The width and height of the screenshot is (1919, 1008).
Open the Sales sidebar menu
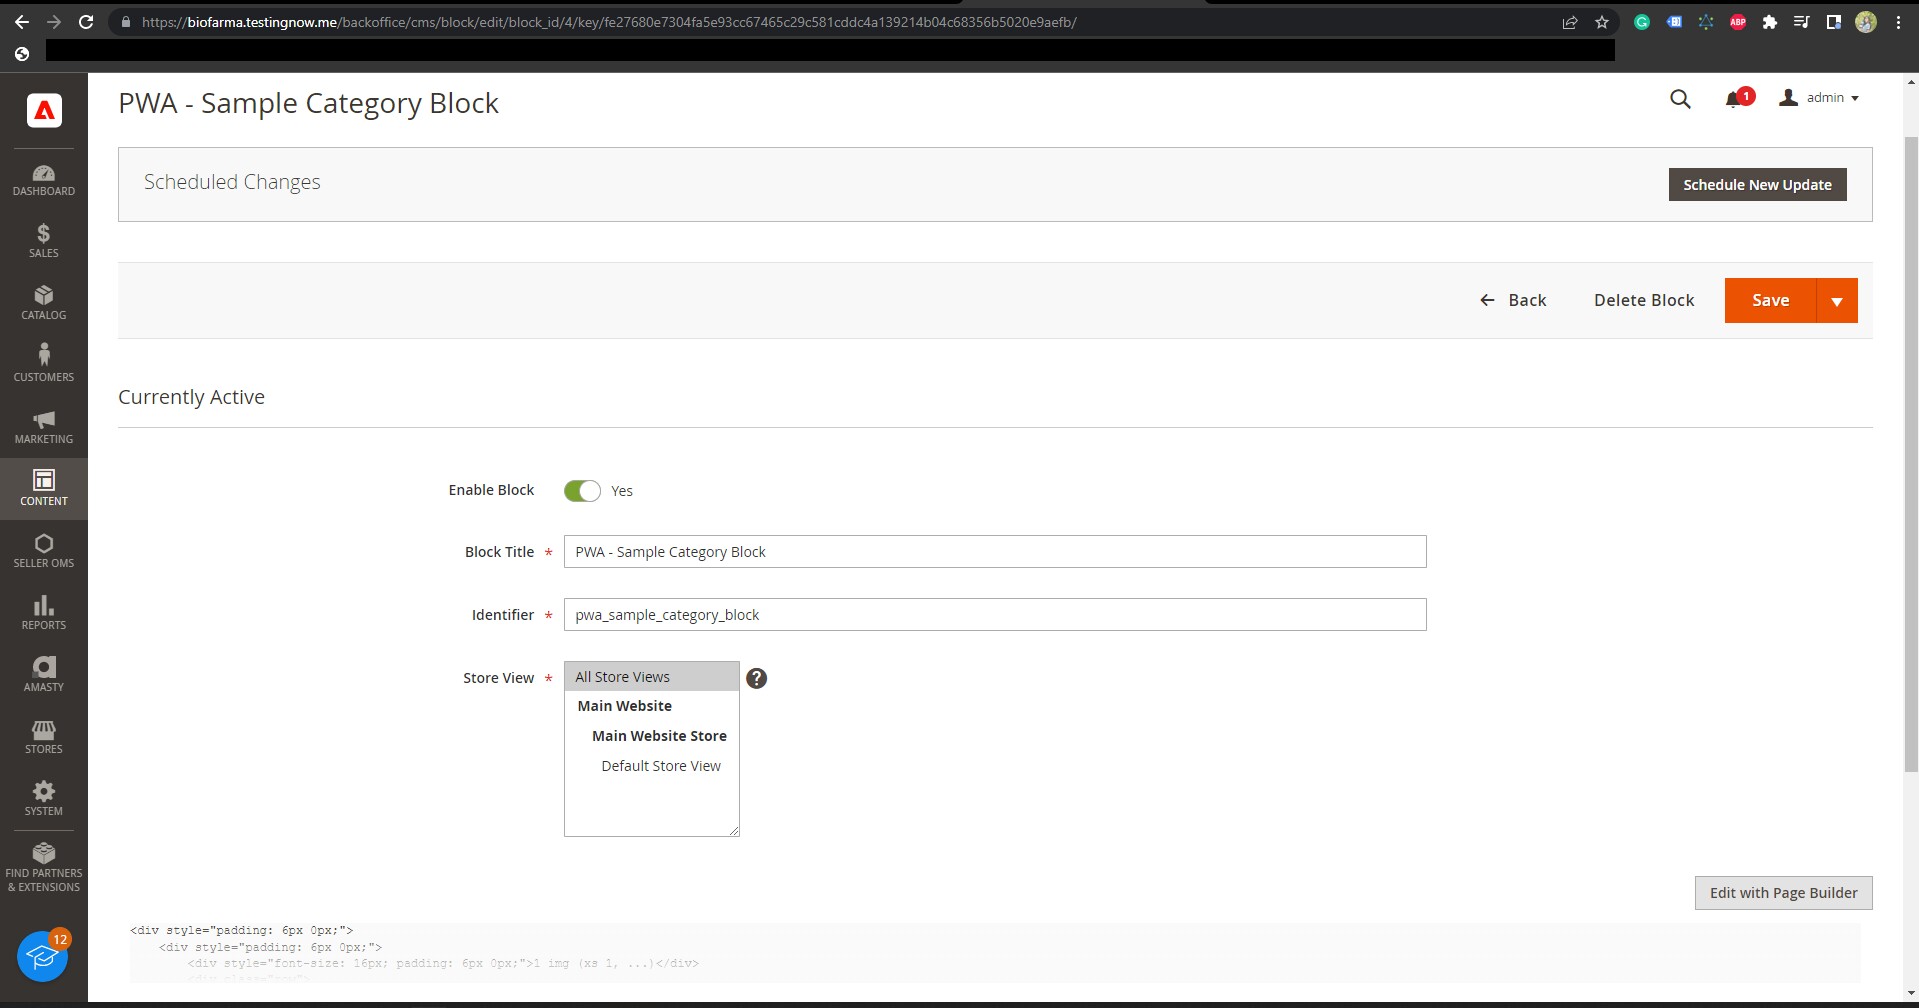tap(44, 241)
